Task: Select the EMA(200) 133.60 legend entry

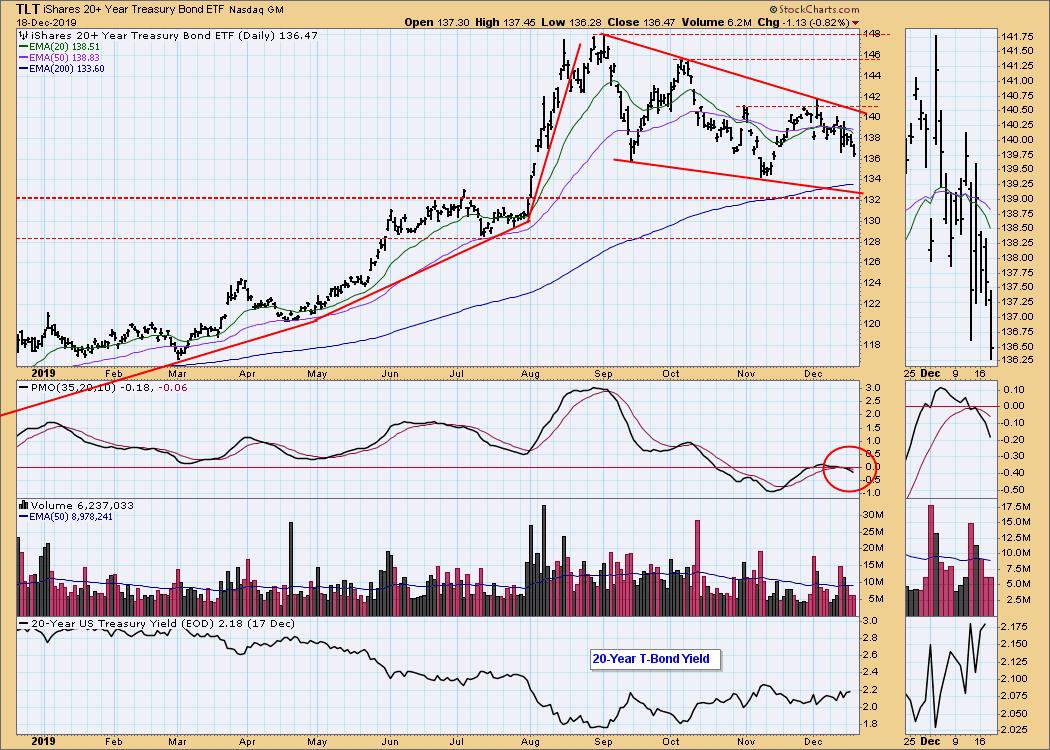Action: tap(62, 68)
